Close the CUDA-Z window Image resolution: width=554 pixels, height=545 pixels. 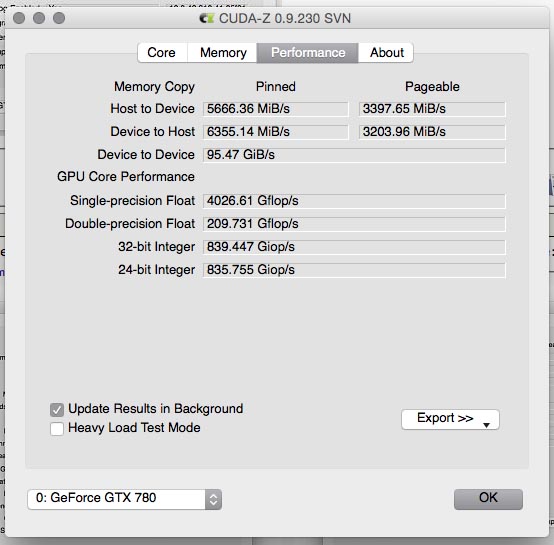[19, 18]
